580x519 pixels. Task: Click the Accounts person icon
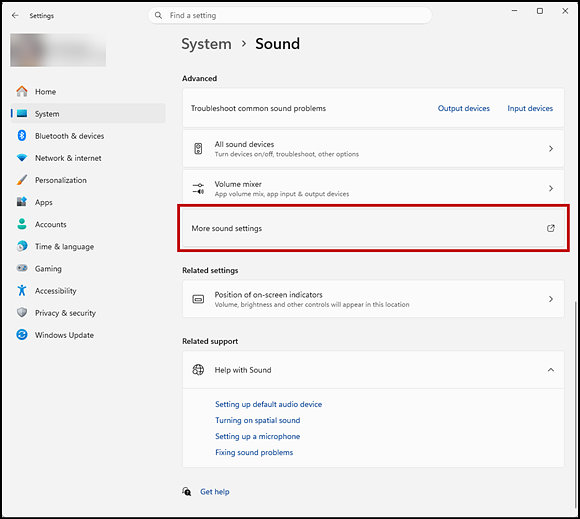pos(22,224)
